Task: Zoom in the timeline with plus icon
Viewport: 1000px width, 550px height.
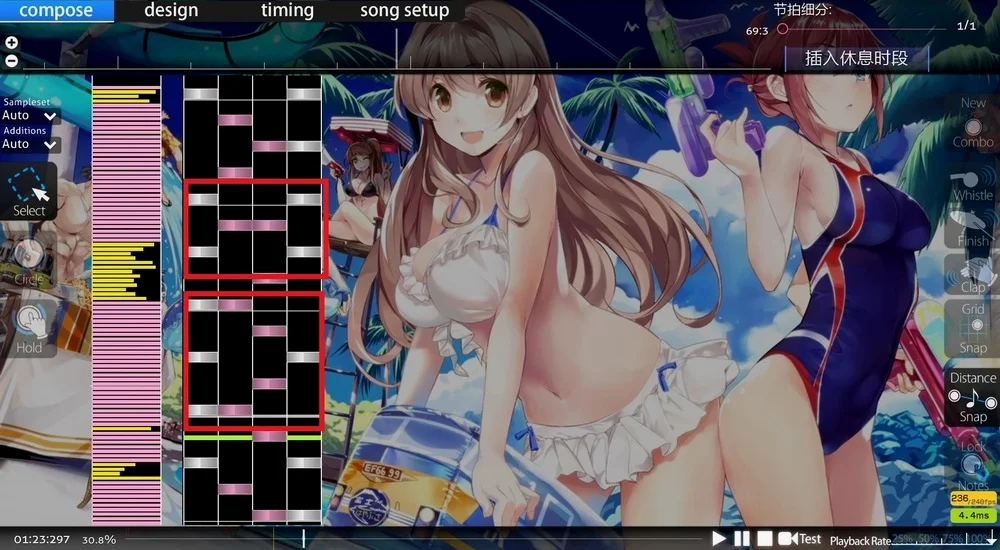Action: (11, 43)
